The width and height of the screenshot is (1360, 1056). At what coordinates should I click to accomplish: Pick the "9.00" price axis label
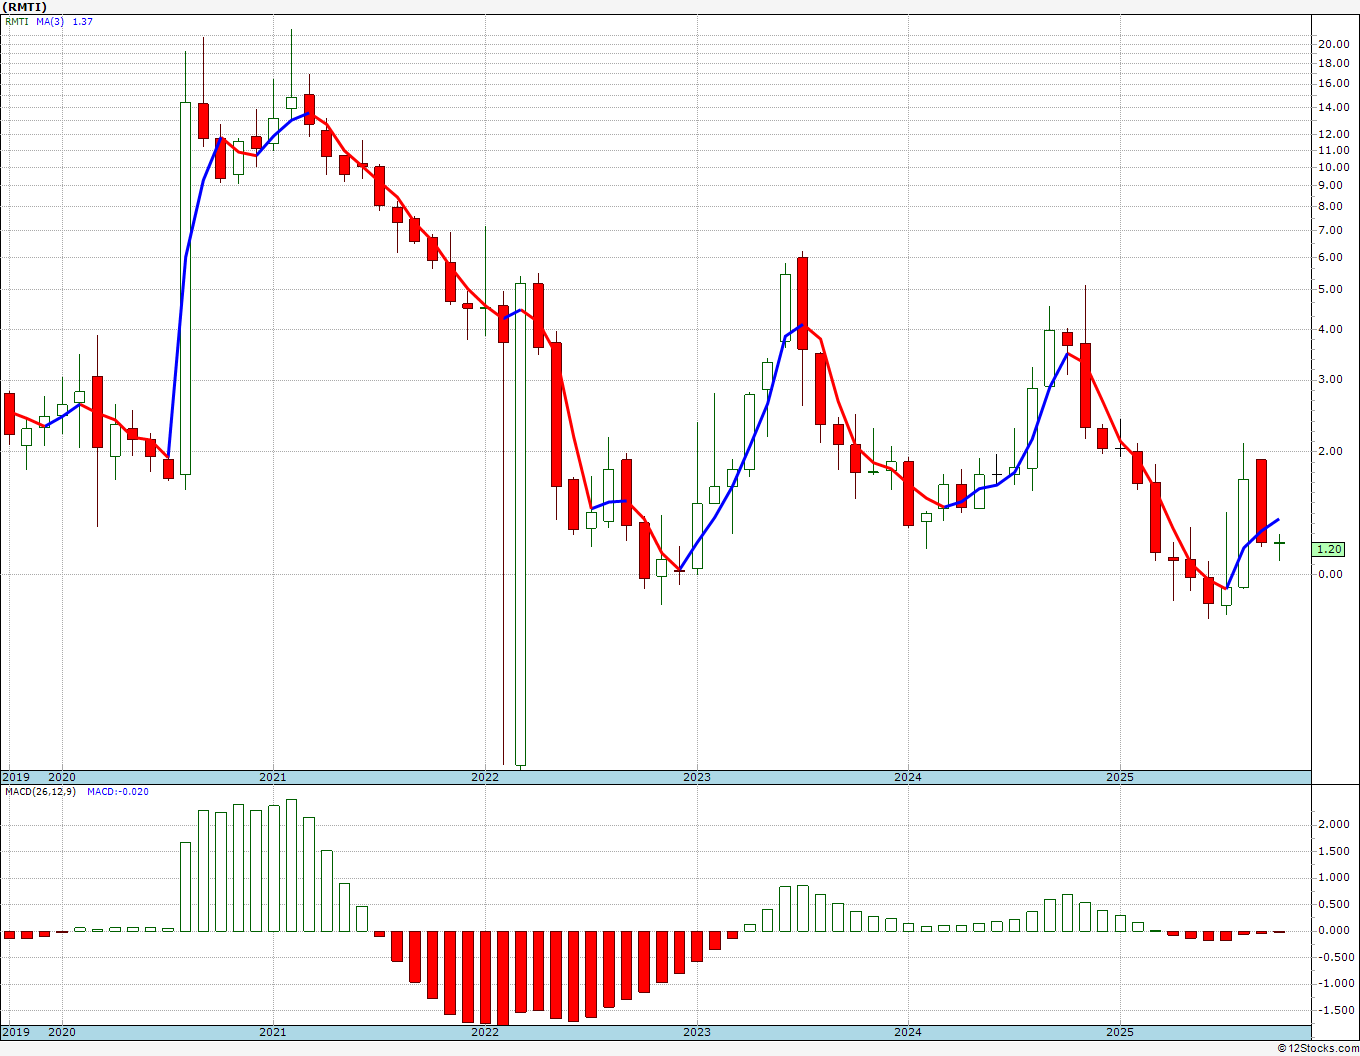[x=1331, y=185]
